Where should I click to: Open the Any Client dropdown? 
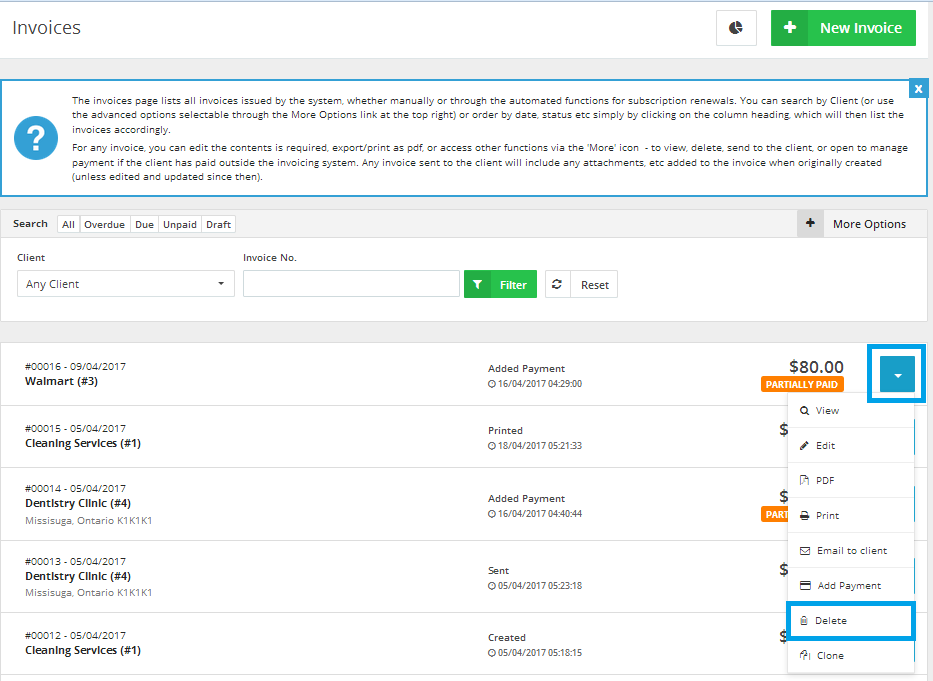[126, 284]
